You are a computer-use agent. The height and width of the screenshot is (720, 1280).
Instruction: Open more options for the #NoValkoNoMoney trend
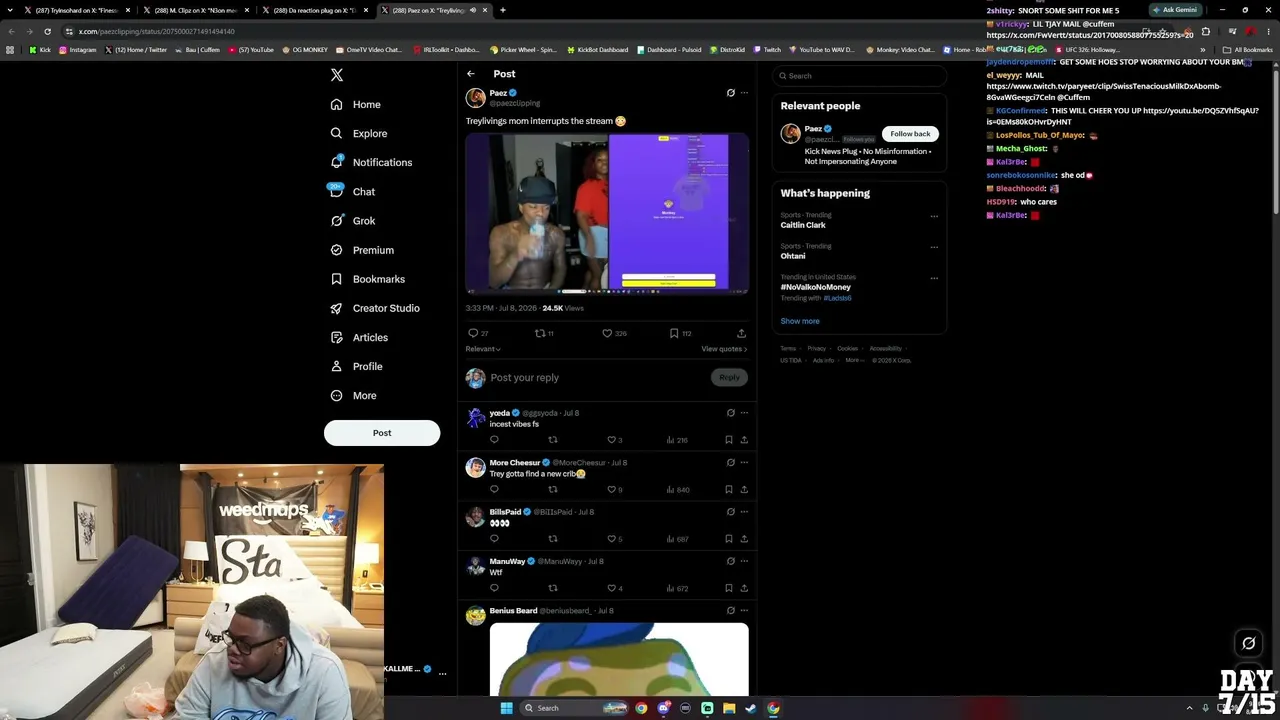point(934,278)
